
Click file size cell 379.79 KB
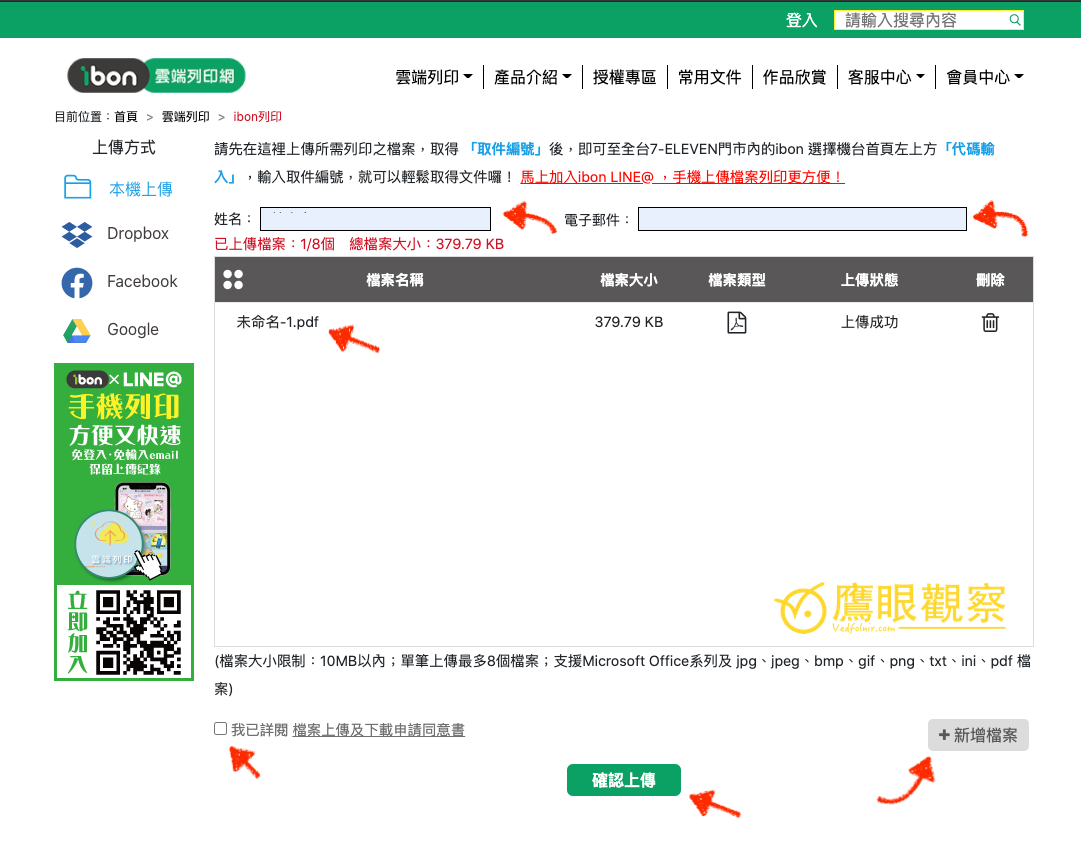point(629,322)
